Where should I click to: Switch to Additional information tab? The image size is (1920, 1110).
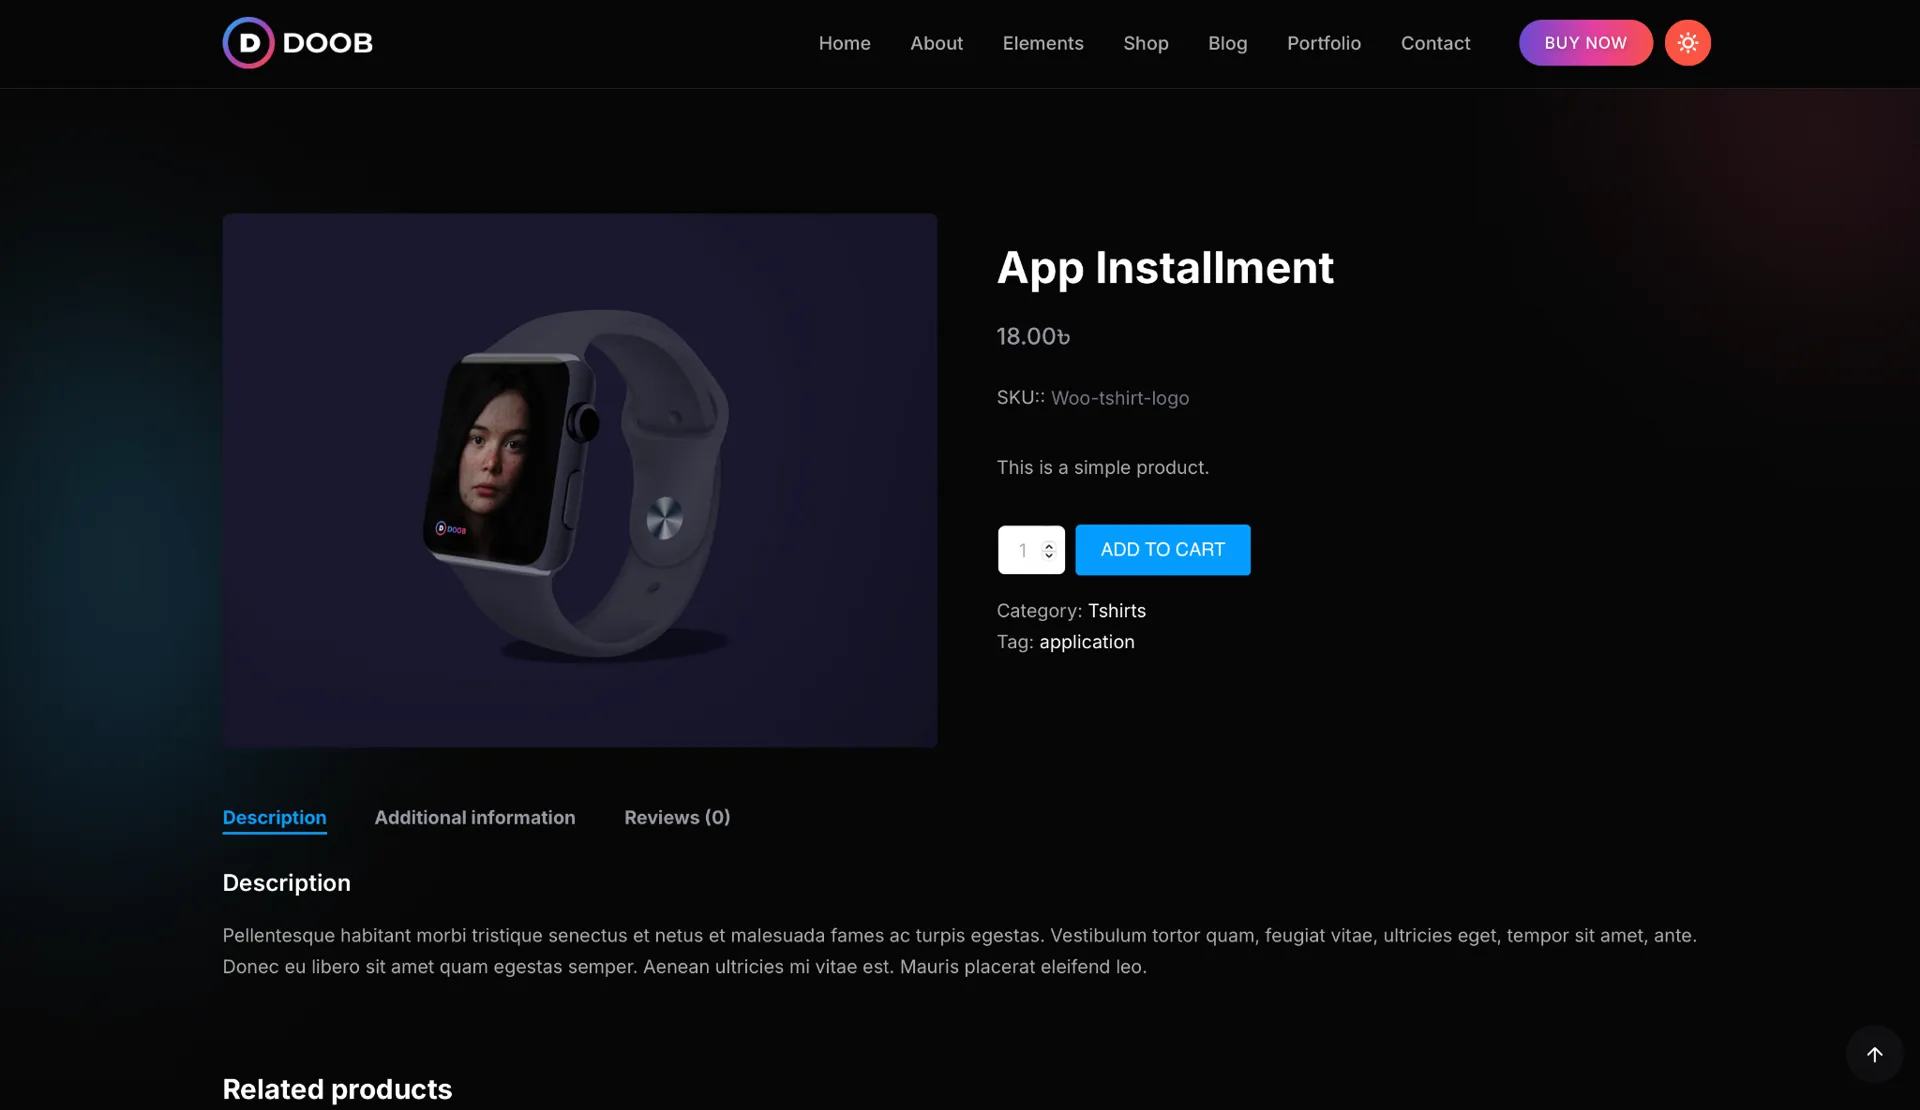coord(475,817)
